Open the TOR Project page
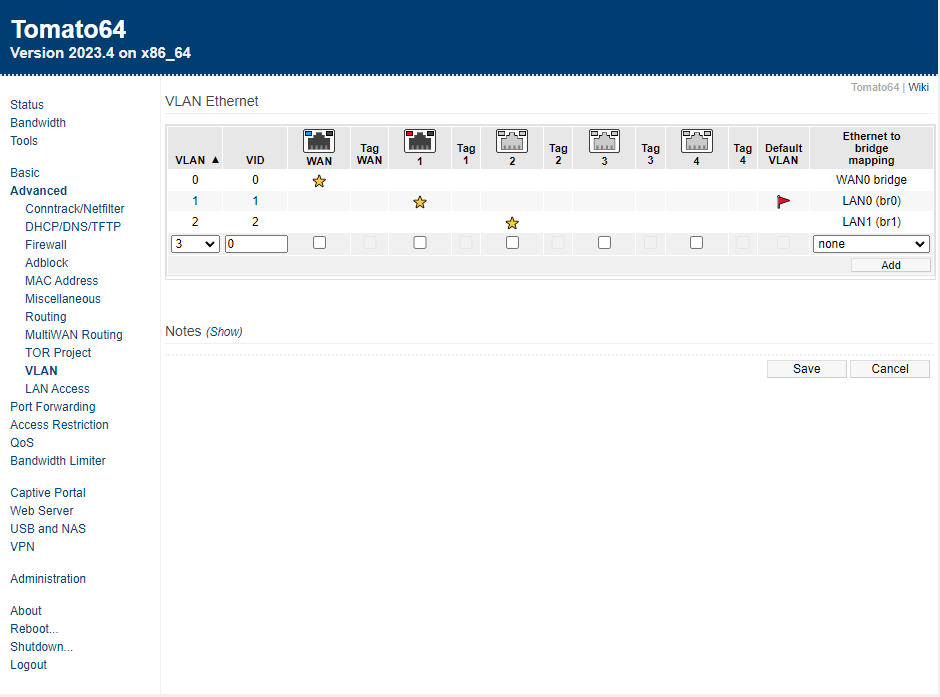This screenshot has width=940, height=697. pos(58,353)
